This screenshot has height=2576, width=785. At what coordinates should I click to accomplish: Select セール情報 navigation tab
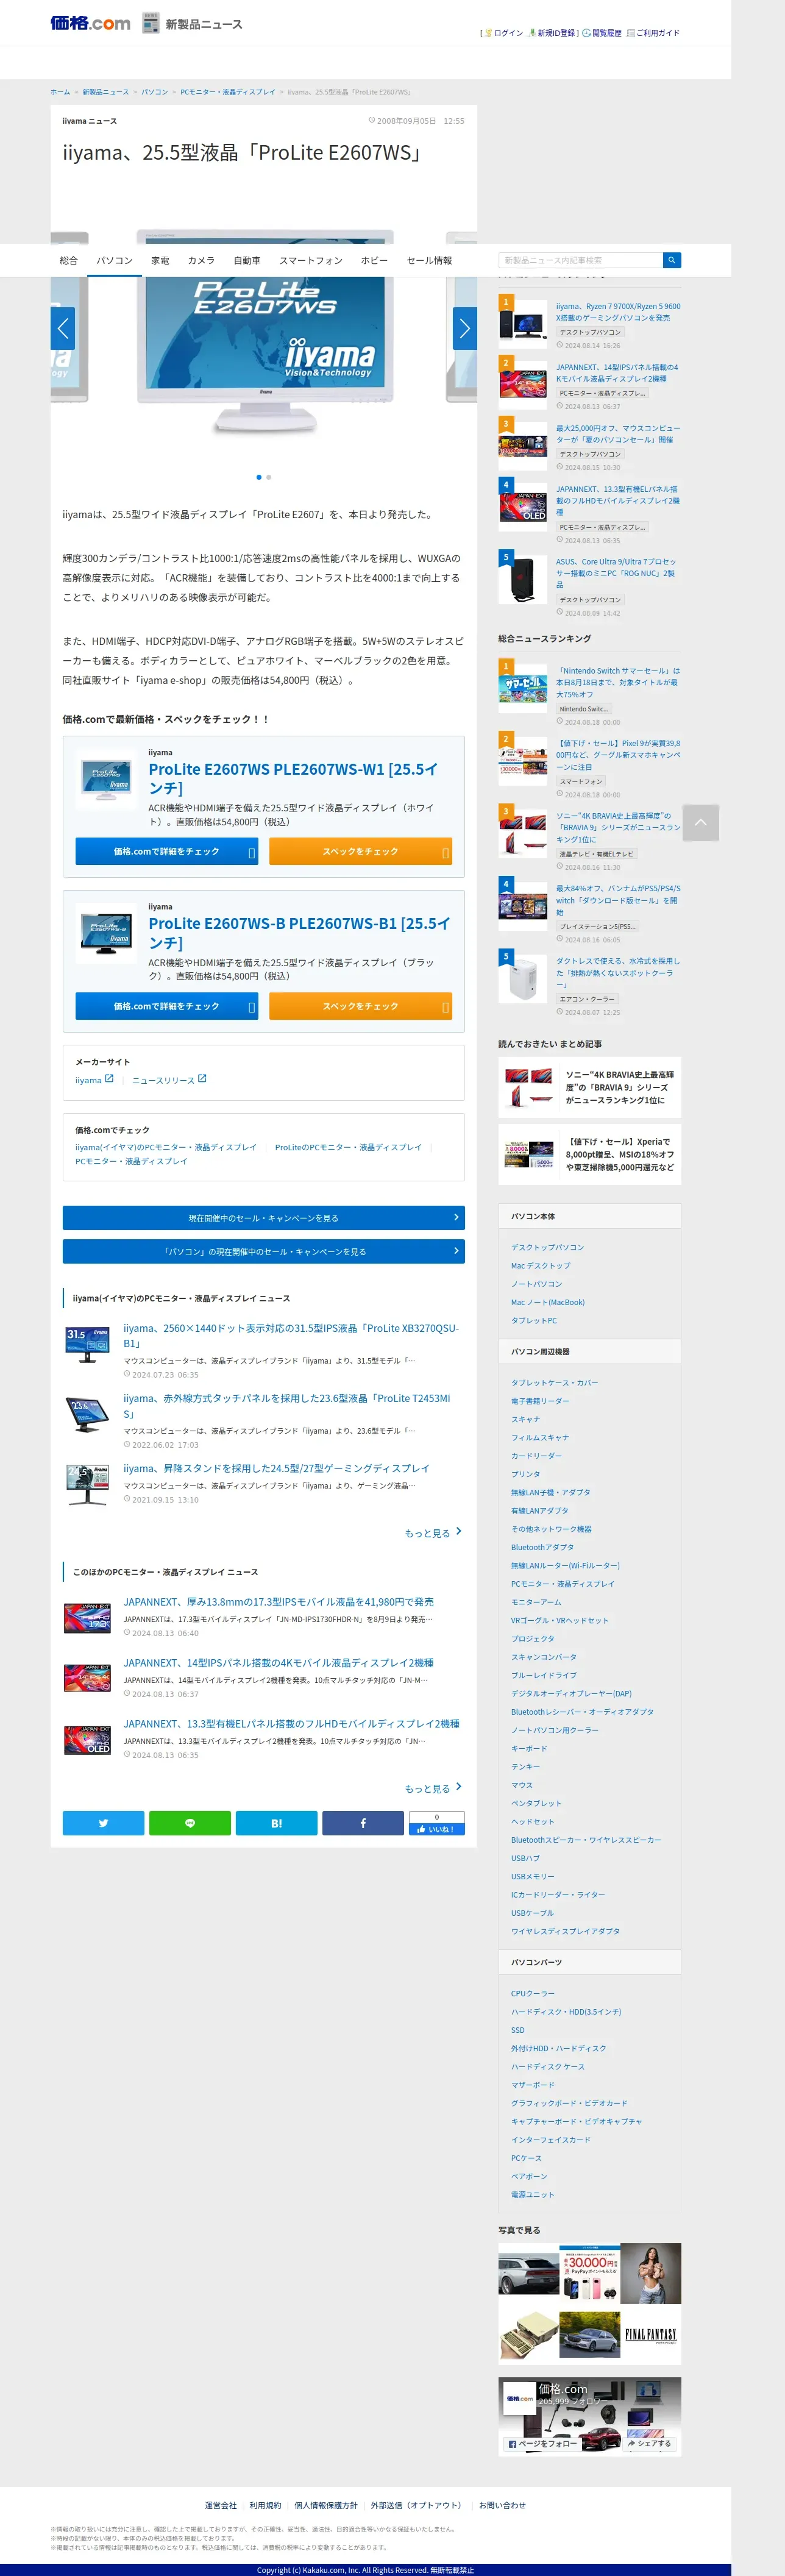[429, 260]
